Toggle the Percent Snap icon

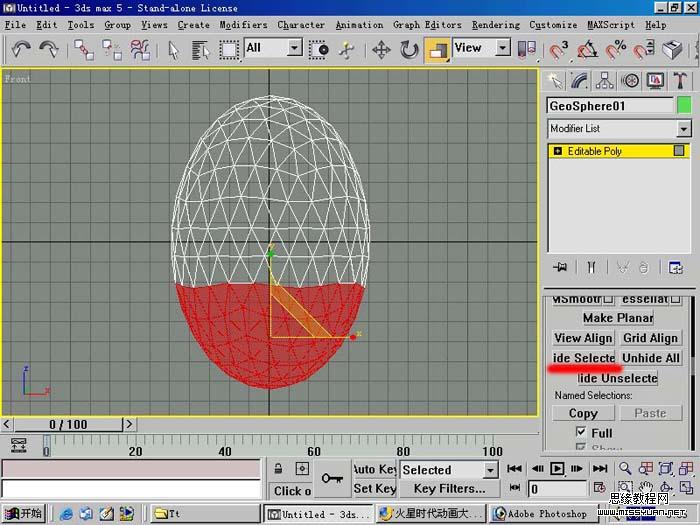(616, 50)
